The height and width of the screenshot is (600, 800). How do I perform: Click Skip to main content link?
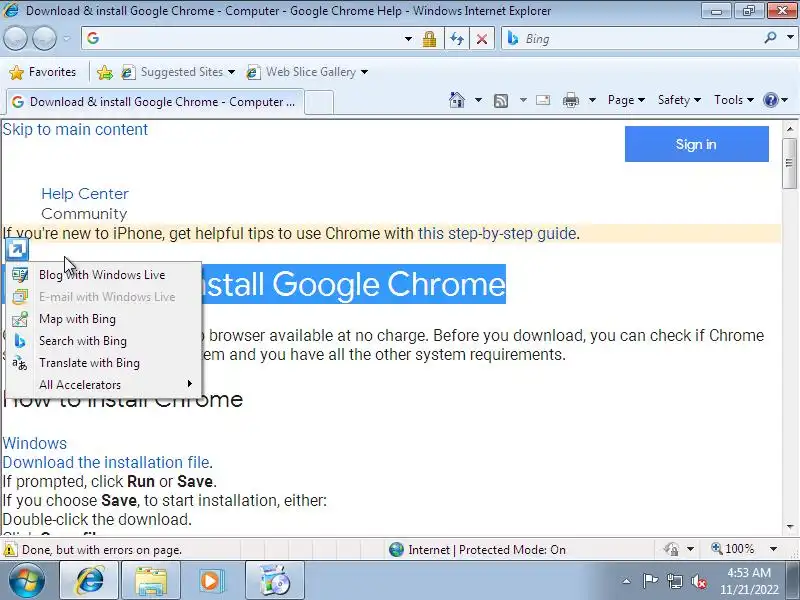pos(75,130)
